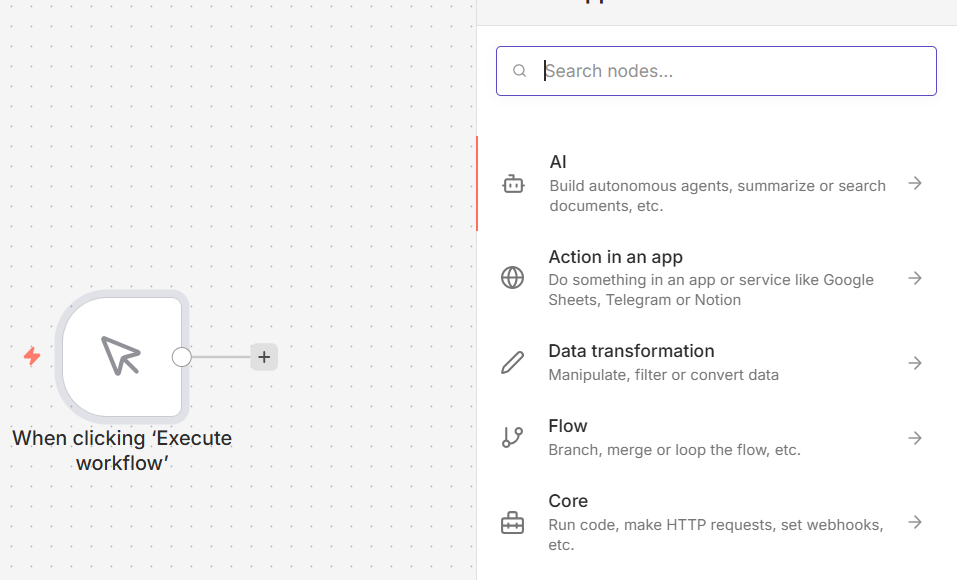Click the branch icon for Flow
Viewport: 957px width, 580px height.
point(512,437)
